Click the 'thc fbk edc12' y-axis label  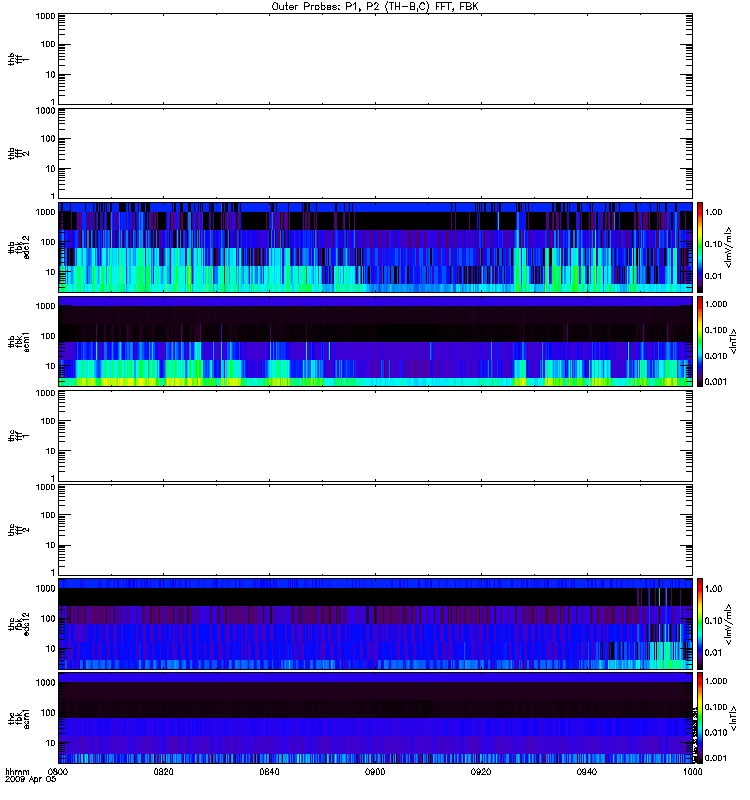pyautogui.click(x=19, y=623)
